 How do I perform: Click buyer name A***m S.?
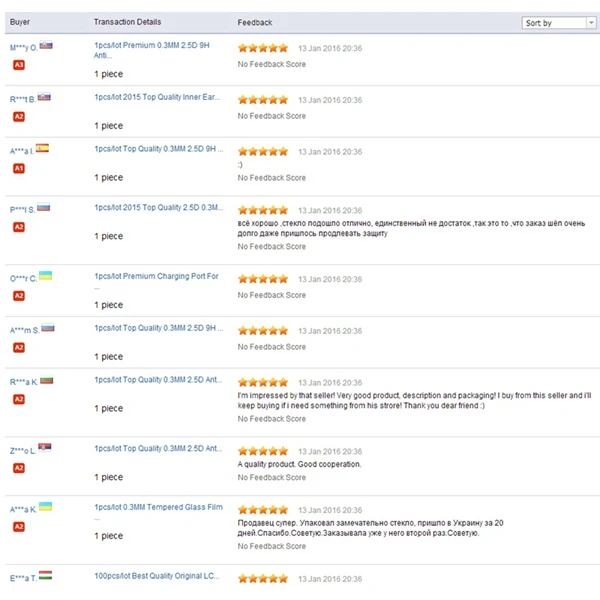pyautogui.click(x=23, y=330)
